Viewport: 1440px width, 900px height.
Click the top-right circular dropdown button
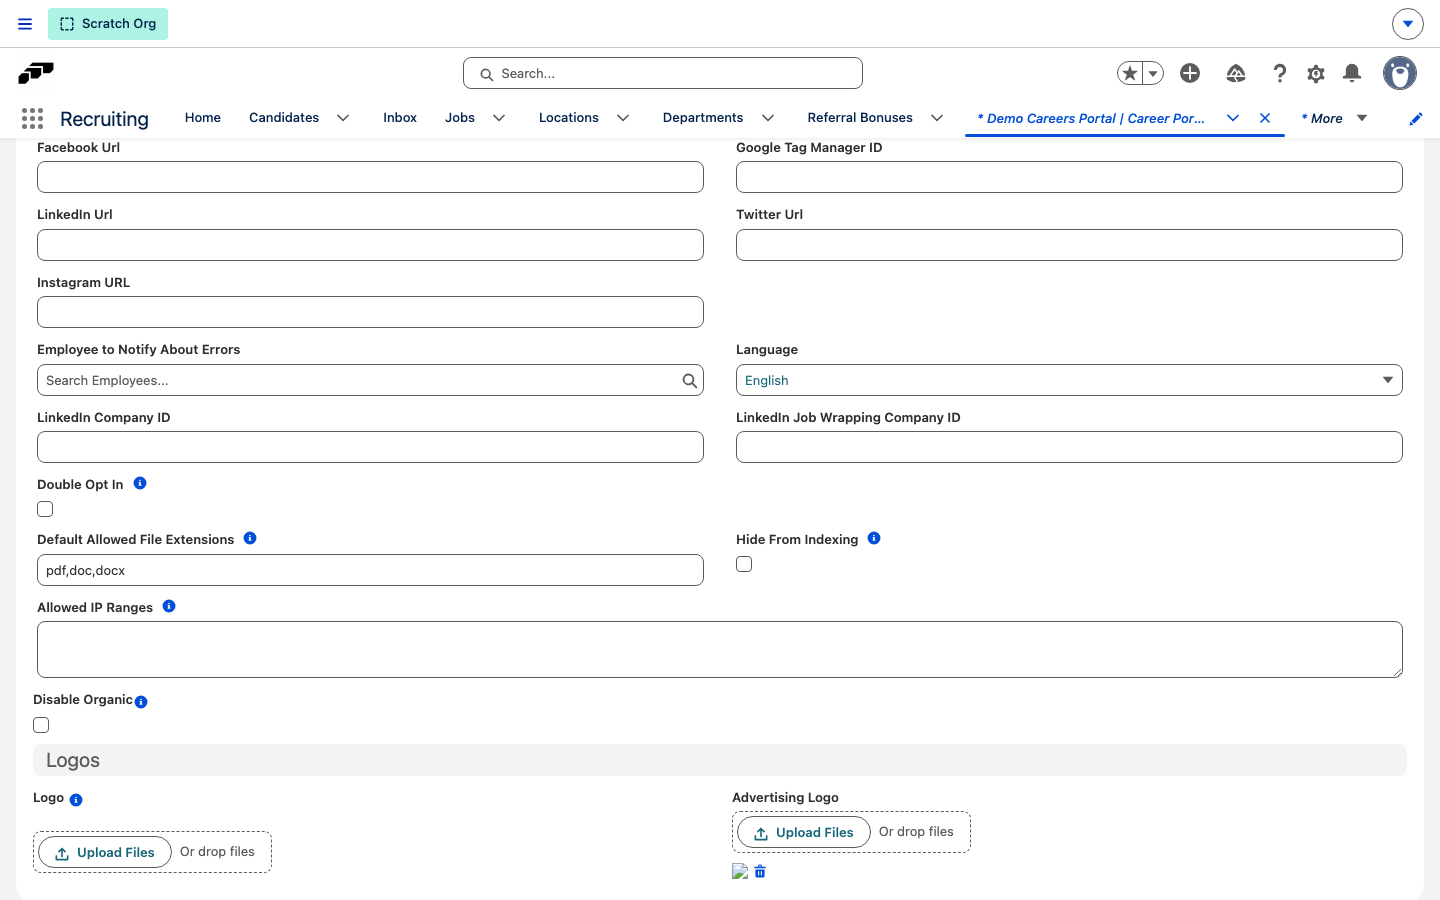(x=1408, y=24)
